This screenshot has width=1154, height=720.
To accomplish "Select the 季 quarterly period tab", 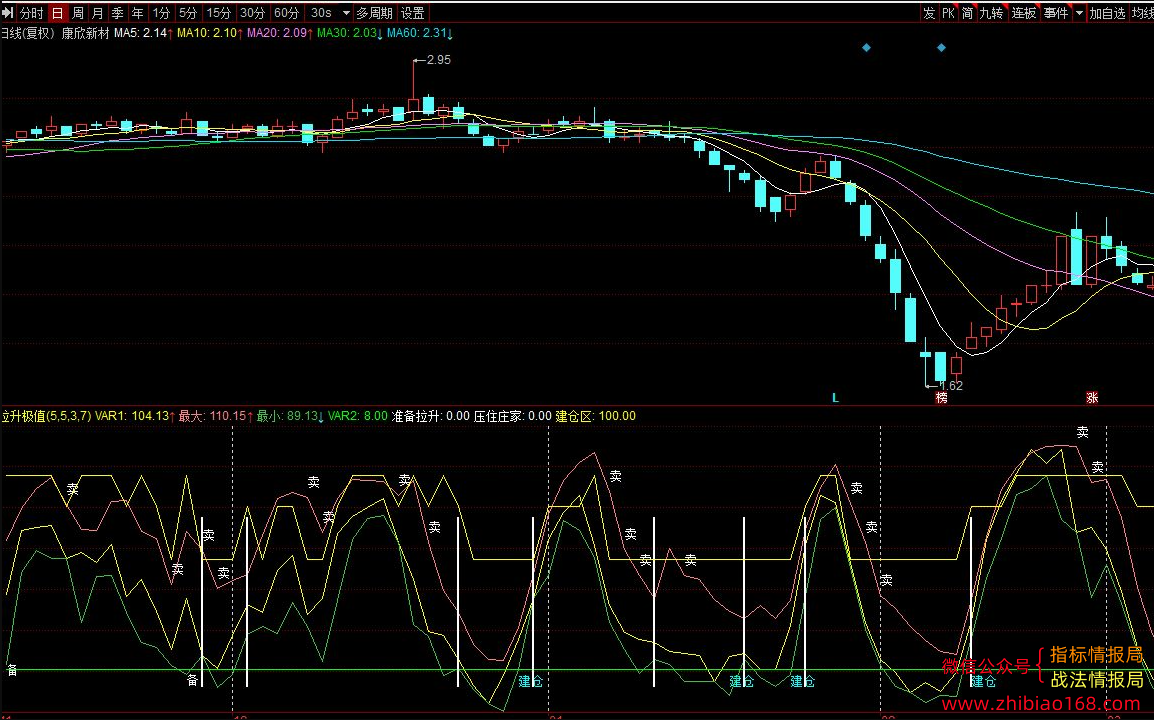I will [117, 13].
